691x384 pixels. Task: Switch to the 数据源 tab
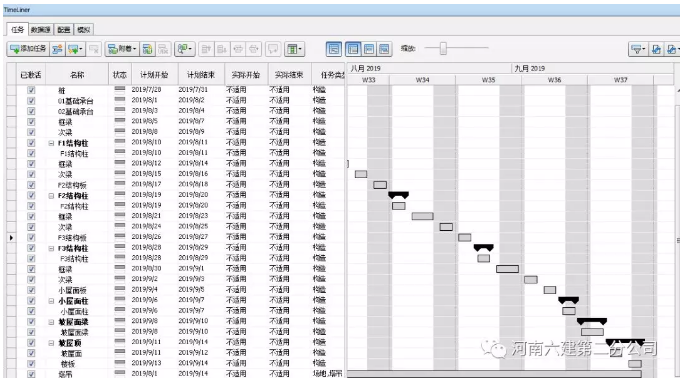(41, 30)
